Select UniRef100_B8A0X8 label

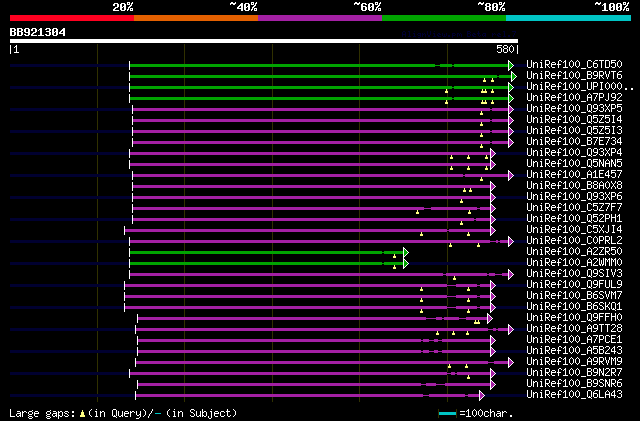[574, 186]
